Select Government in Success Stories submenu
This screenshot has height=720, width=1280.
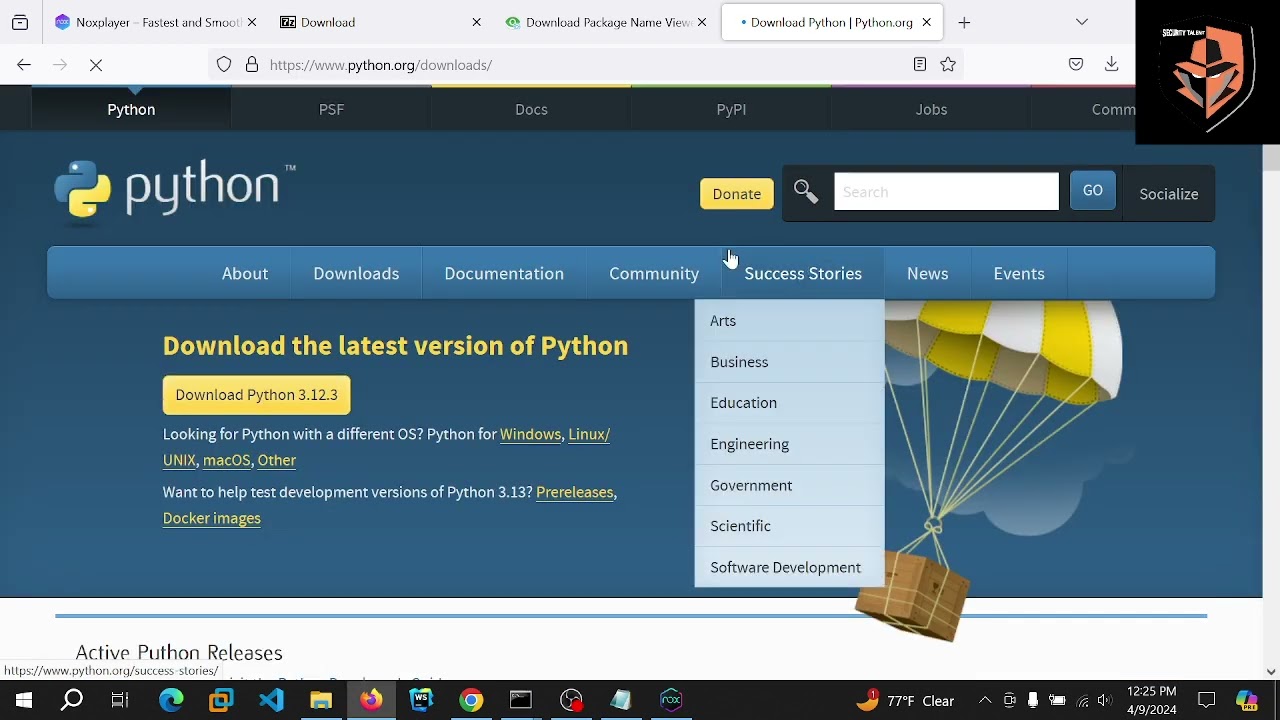click(x=790, y=485)
